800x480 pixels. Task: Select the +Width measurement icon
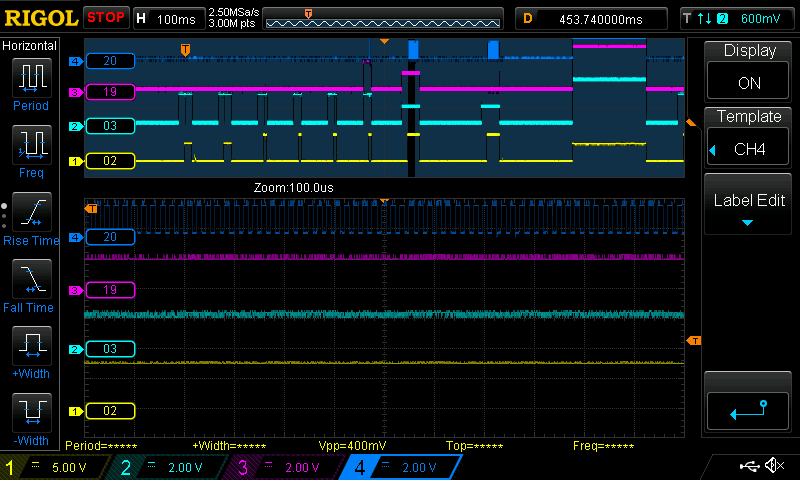[31, 346]
